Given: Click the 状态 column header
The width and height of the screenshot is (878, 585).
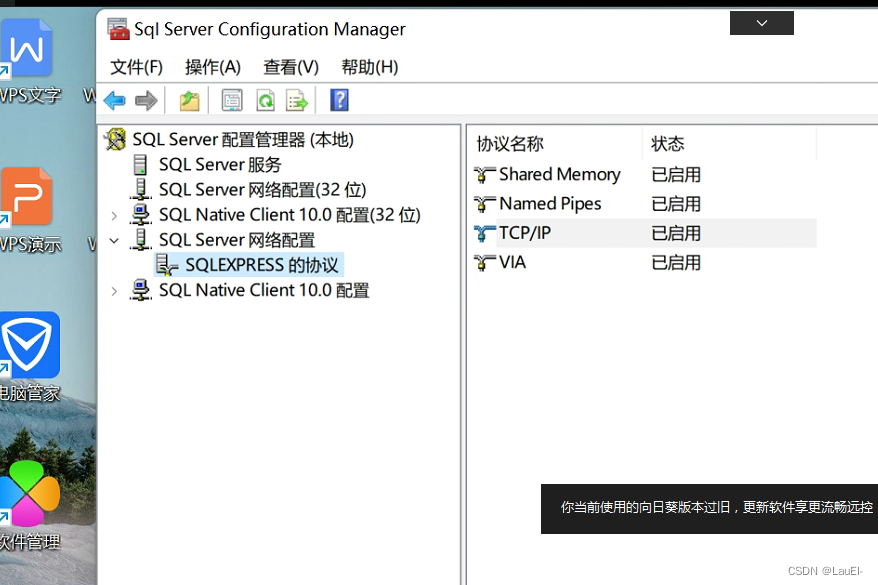Looking at the screenshot, I should (667, 143).
